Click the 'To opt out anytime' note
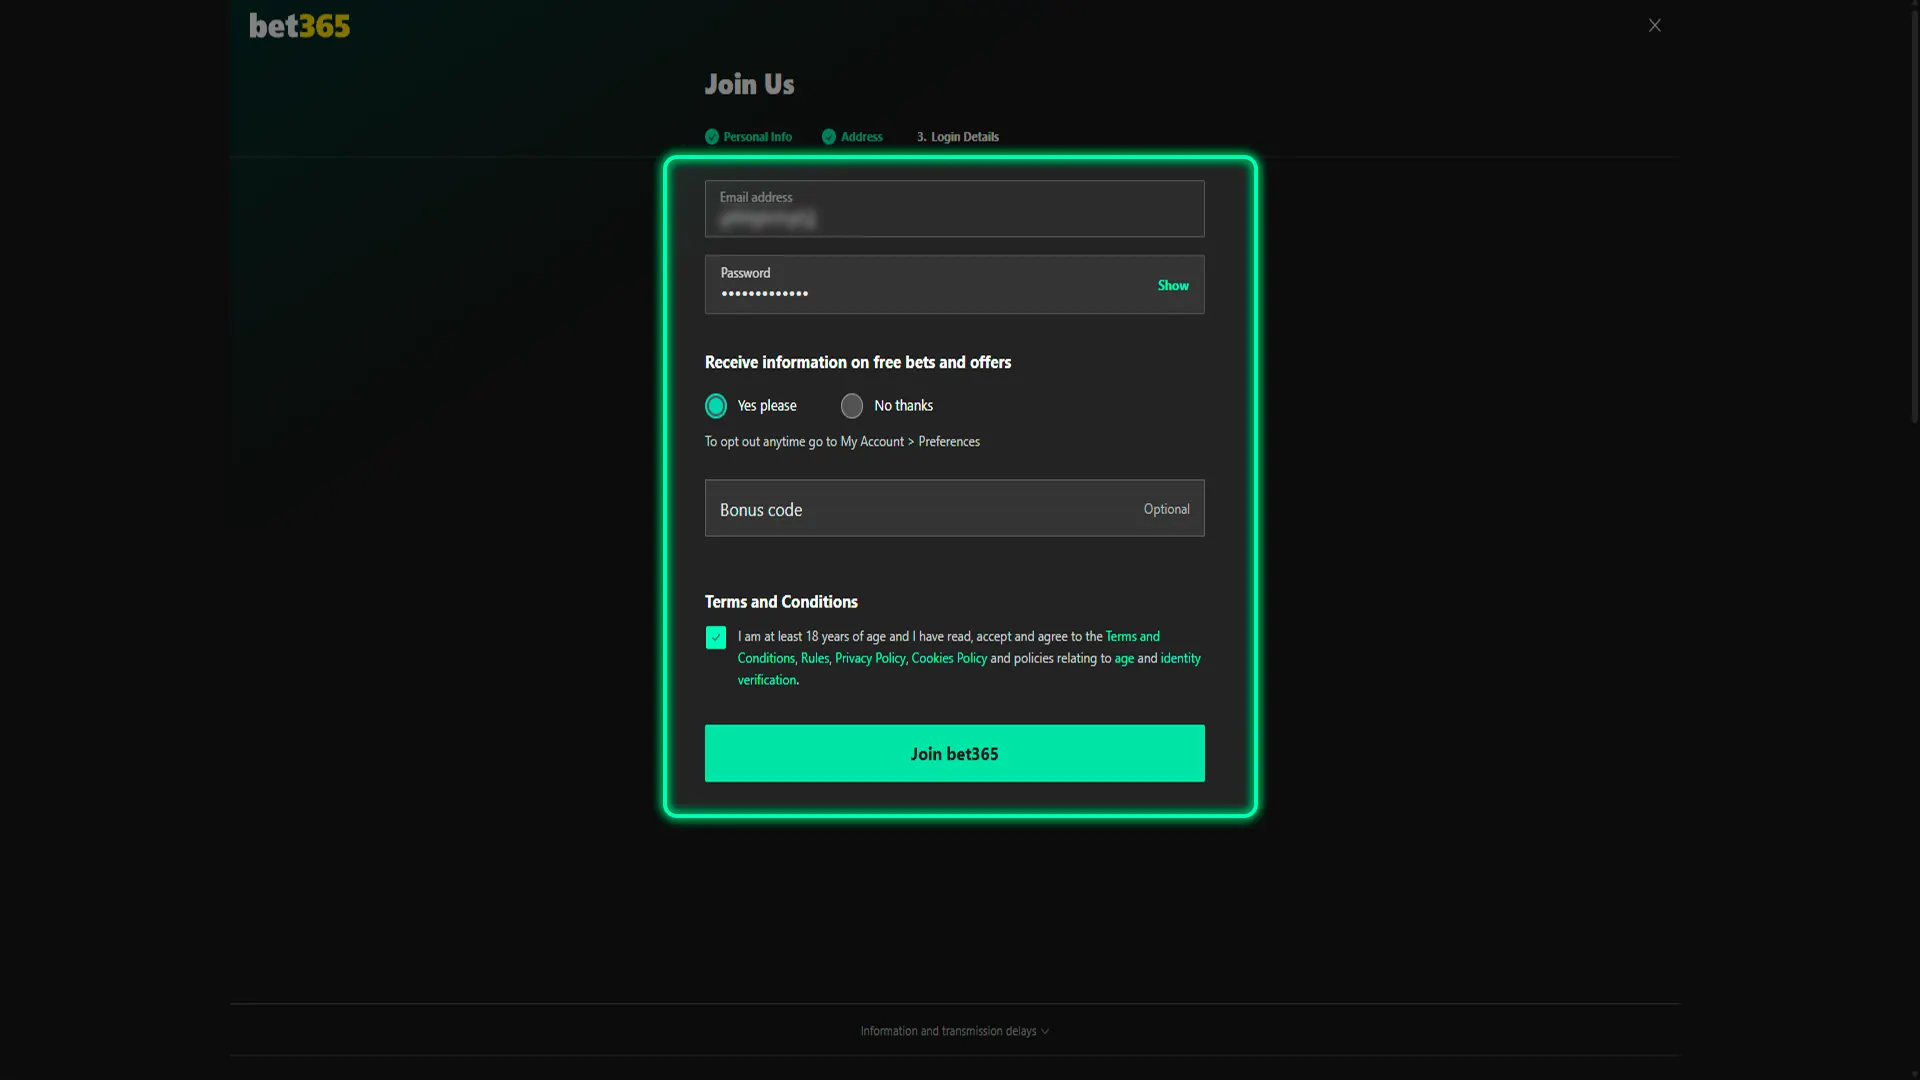This screenshot has width=1920, height=1080. point(842,442)
